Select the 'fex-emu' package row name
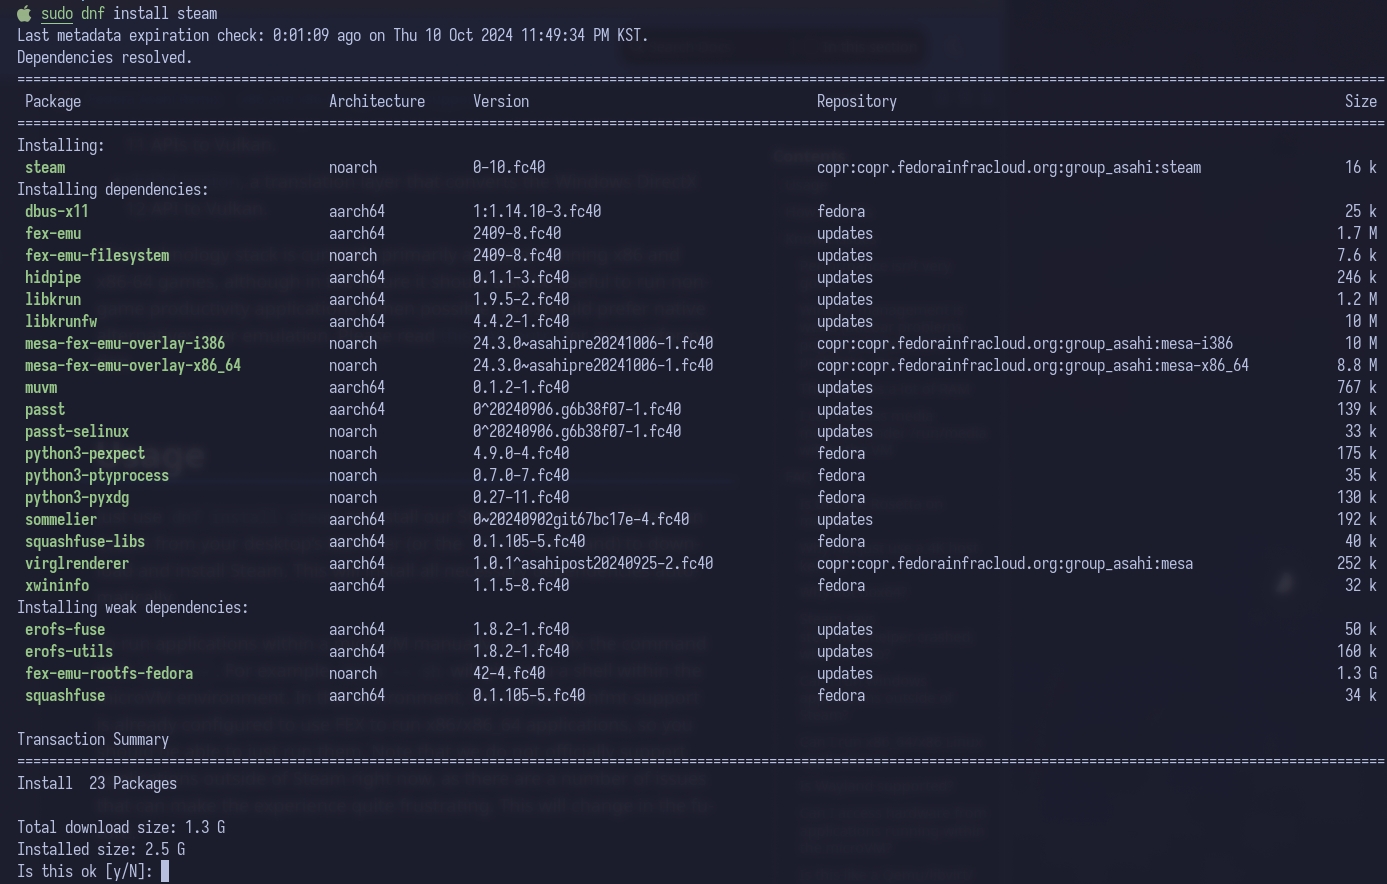1387x884 pixels. (53, 233)
